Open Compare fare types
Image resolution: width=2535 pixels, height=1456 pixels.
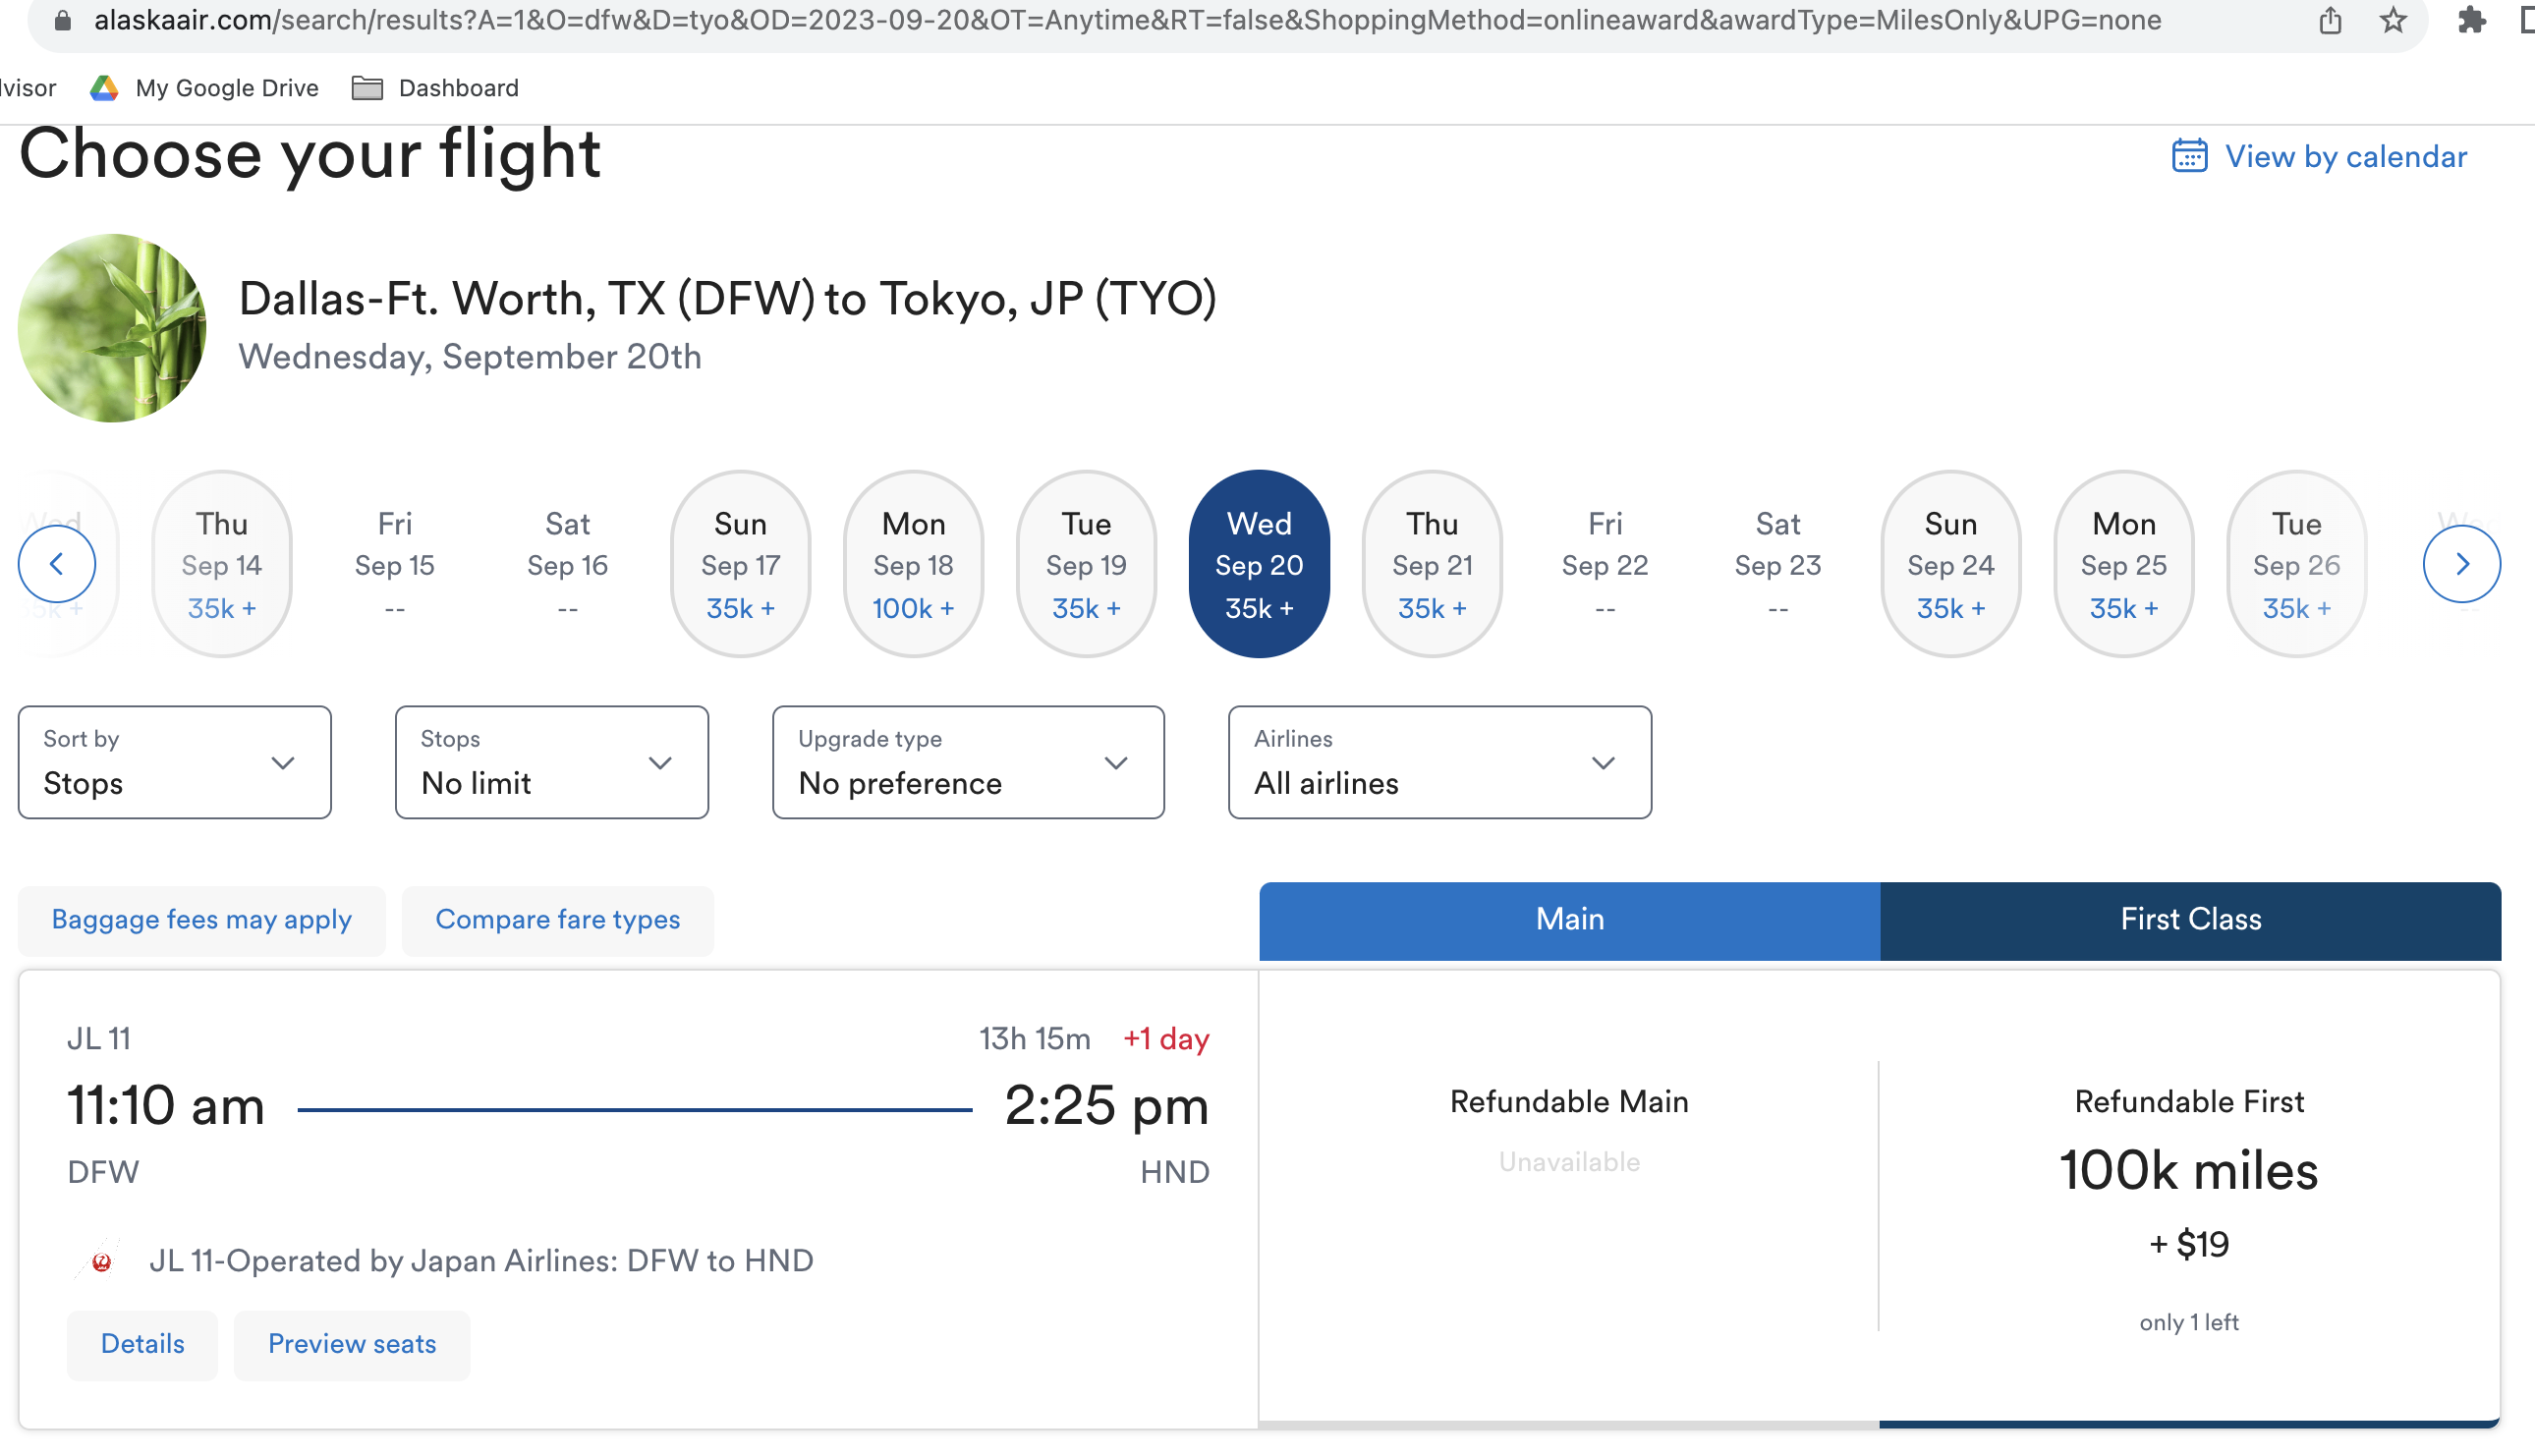click(557, 921)
